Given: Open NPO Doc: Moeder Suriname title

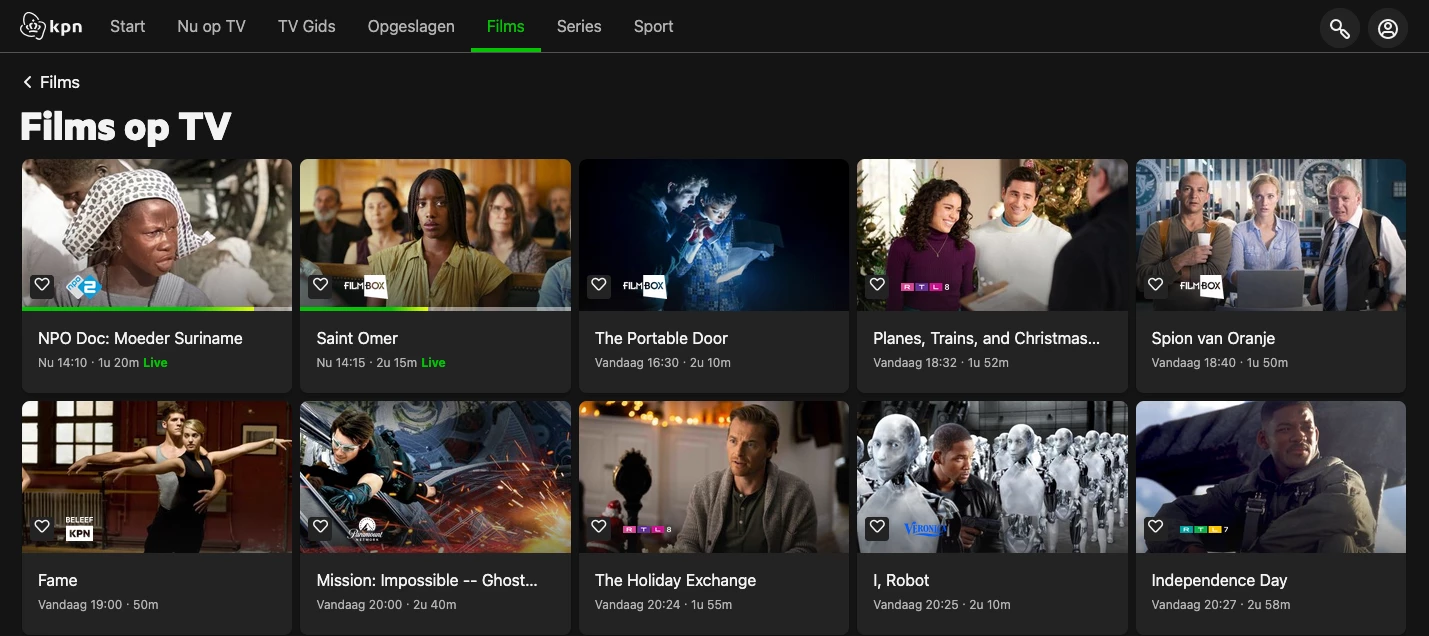Looking at the screenshot, I should pyautogui.click(x=140, y=338).
